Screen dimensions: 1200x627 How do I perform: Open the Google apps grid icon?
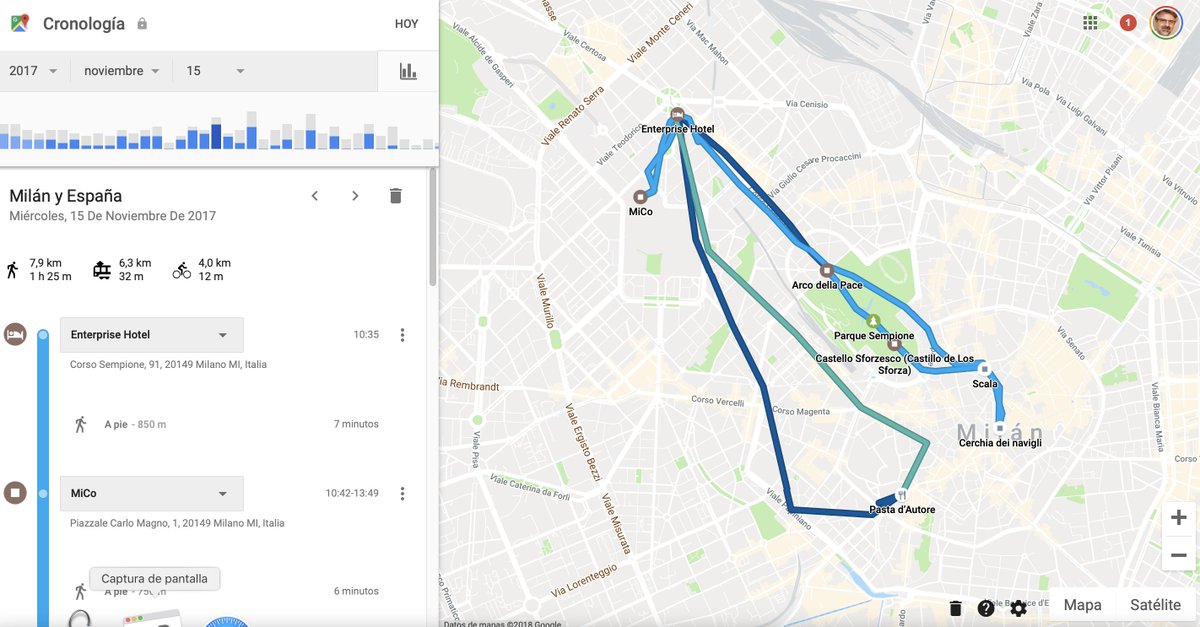1090,22
